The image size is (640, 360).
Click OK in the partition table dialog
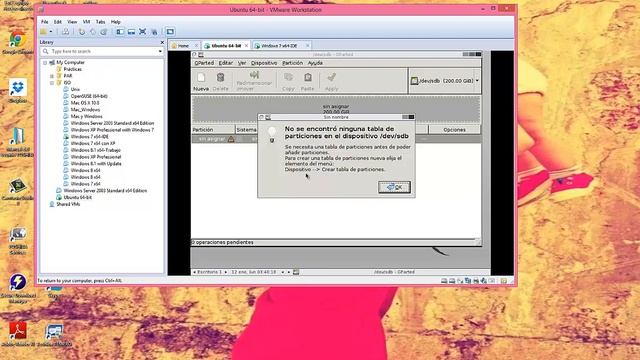(x=394, y=187)
